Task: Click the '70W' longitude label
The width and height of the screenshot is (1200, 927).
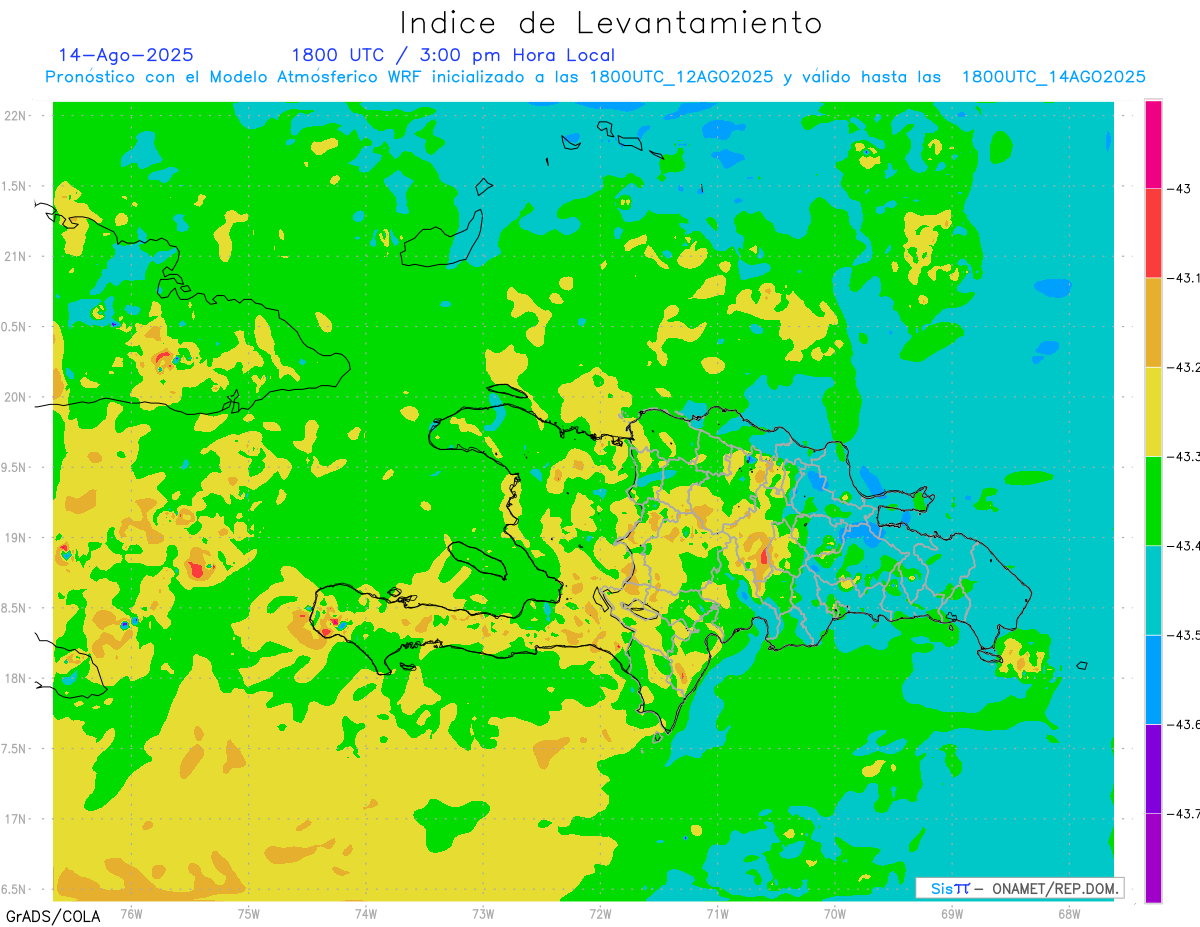Action: pos(835,913)
